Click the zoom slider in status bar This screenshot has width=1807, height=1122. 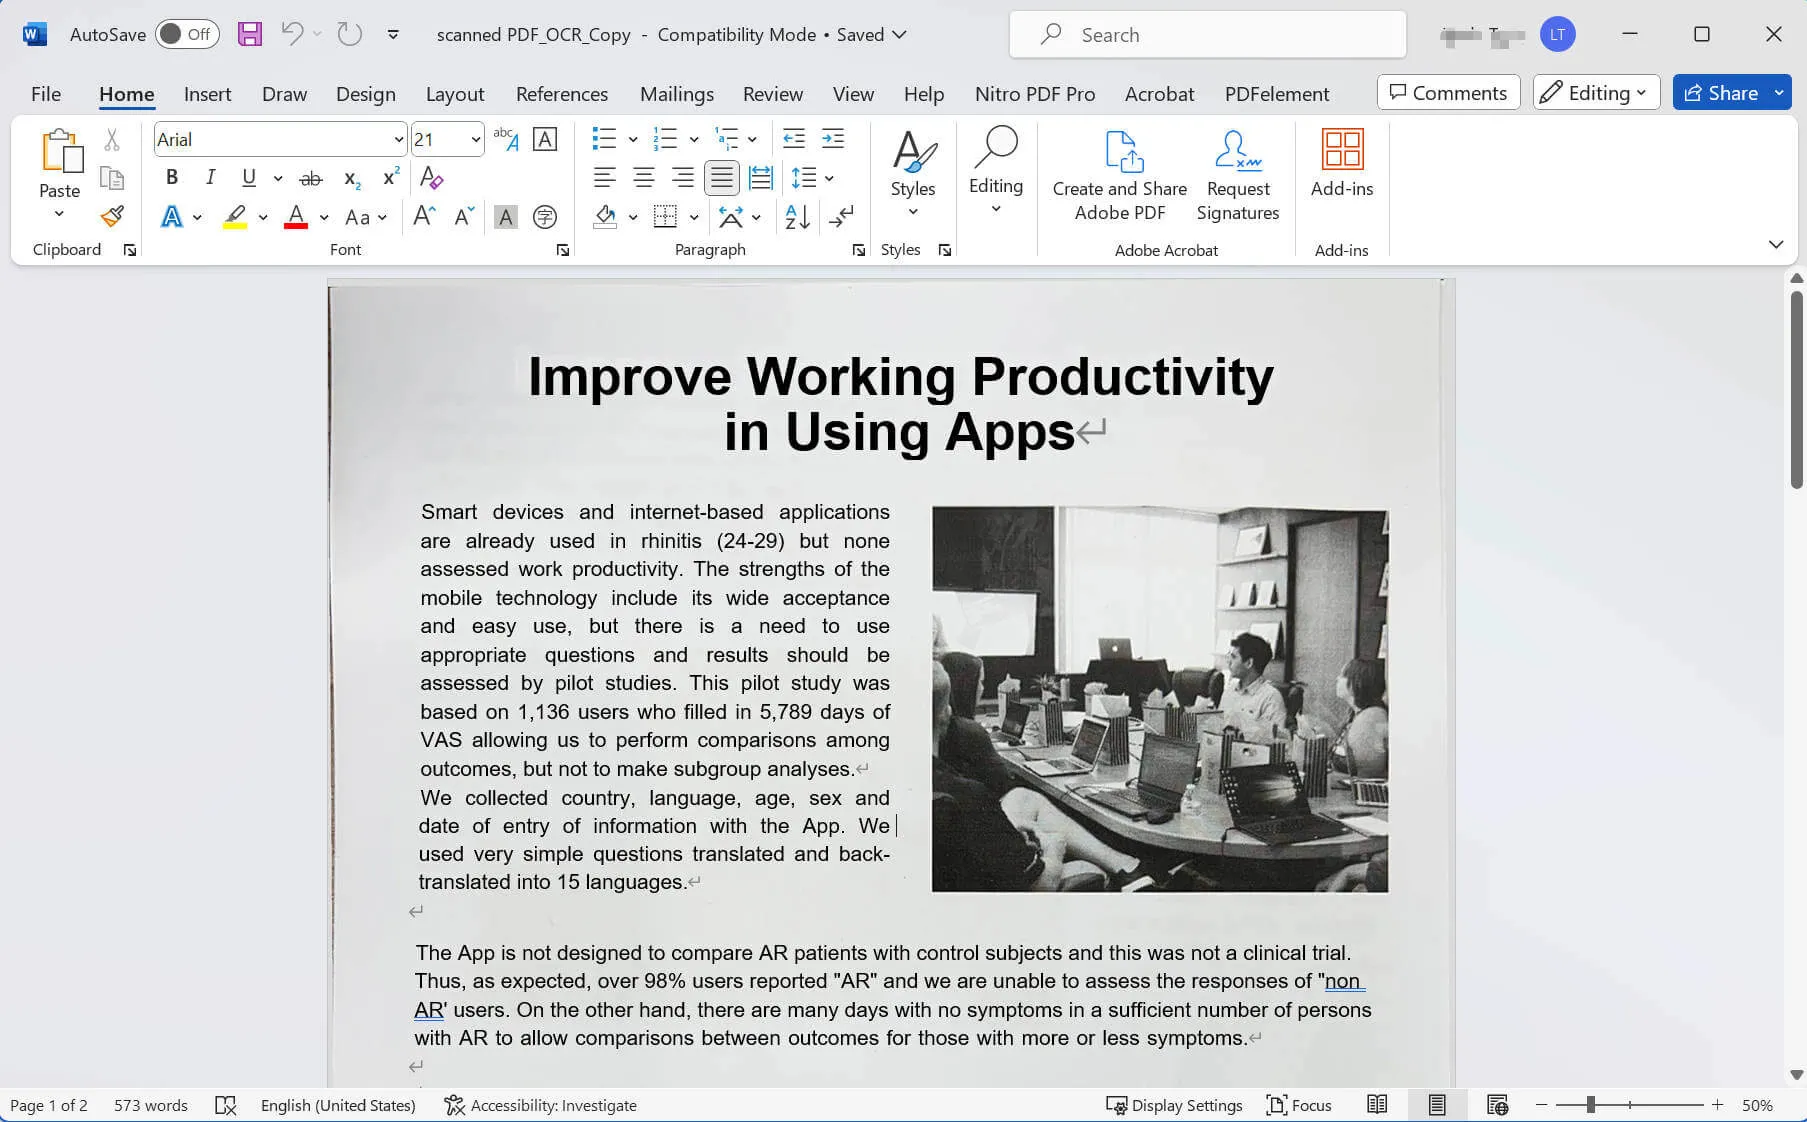click(x=1590, y=1105)
